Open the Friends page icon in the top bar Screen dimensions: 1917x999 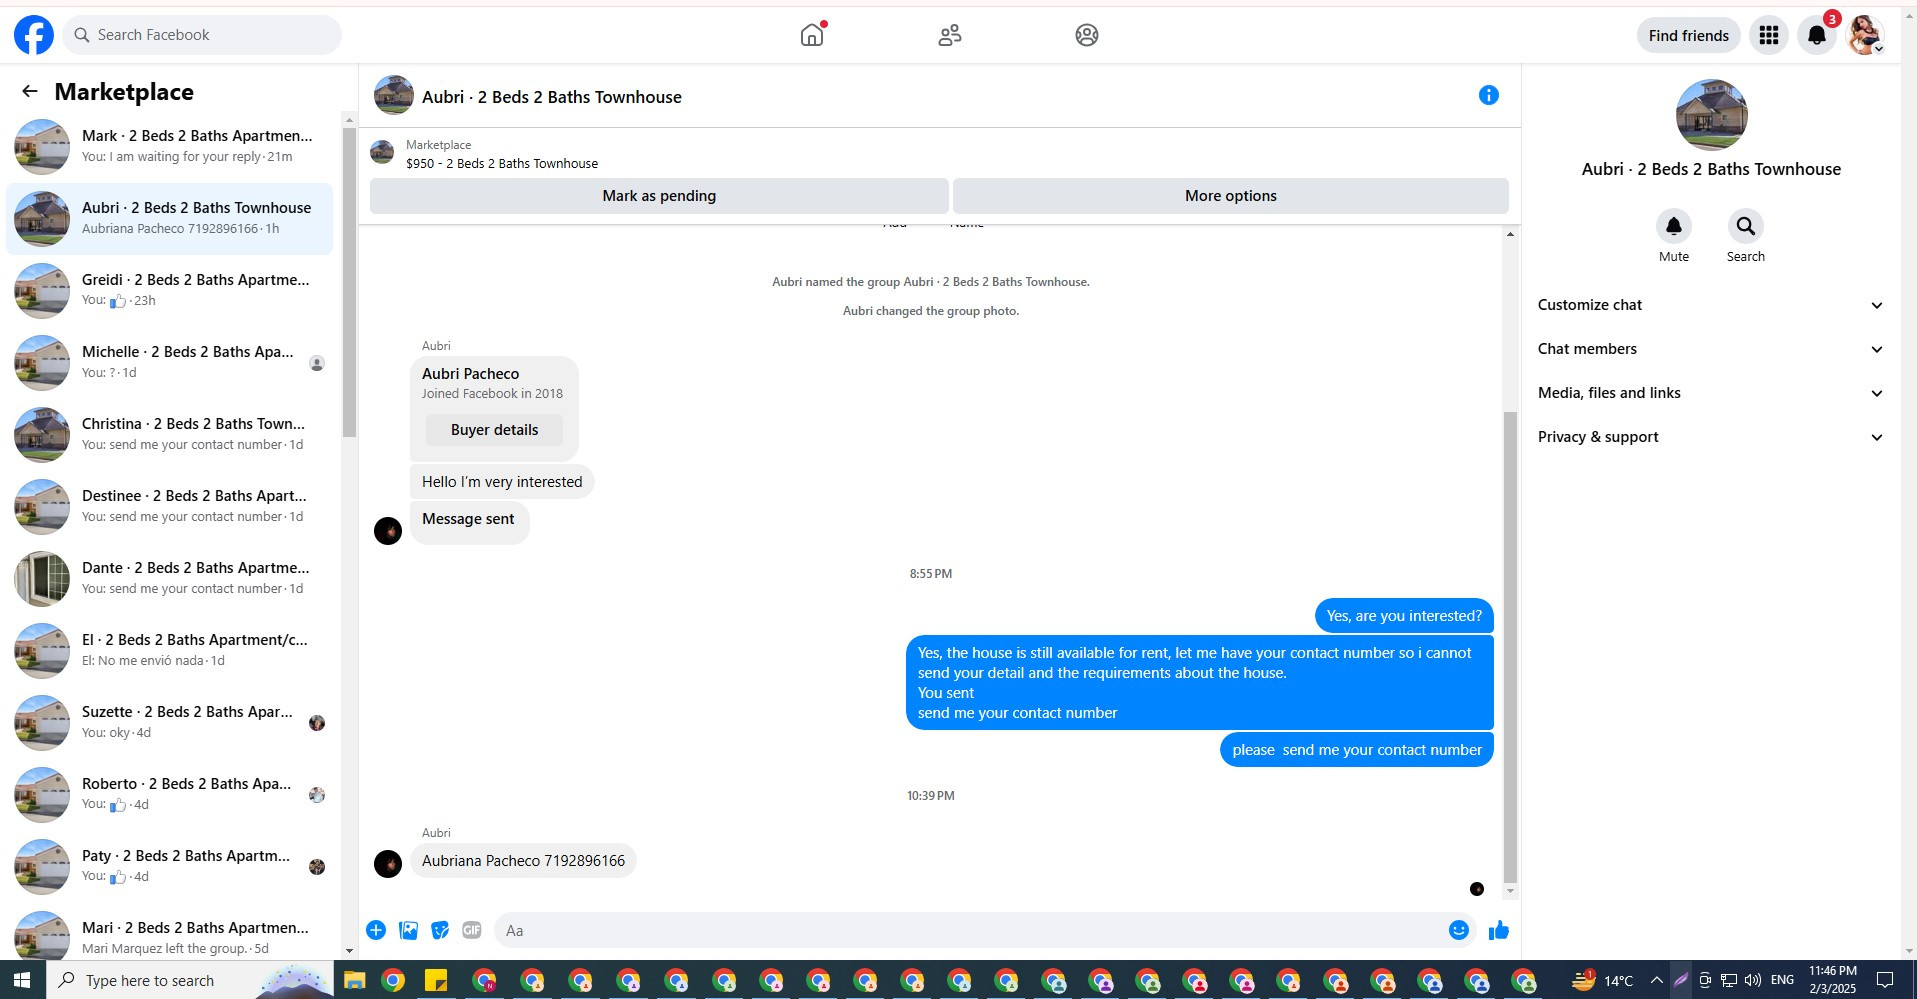[949, 35]
